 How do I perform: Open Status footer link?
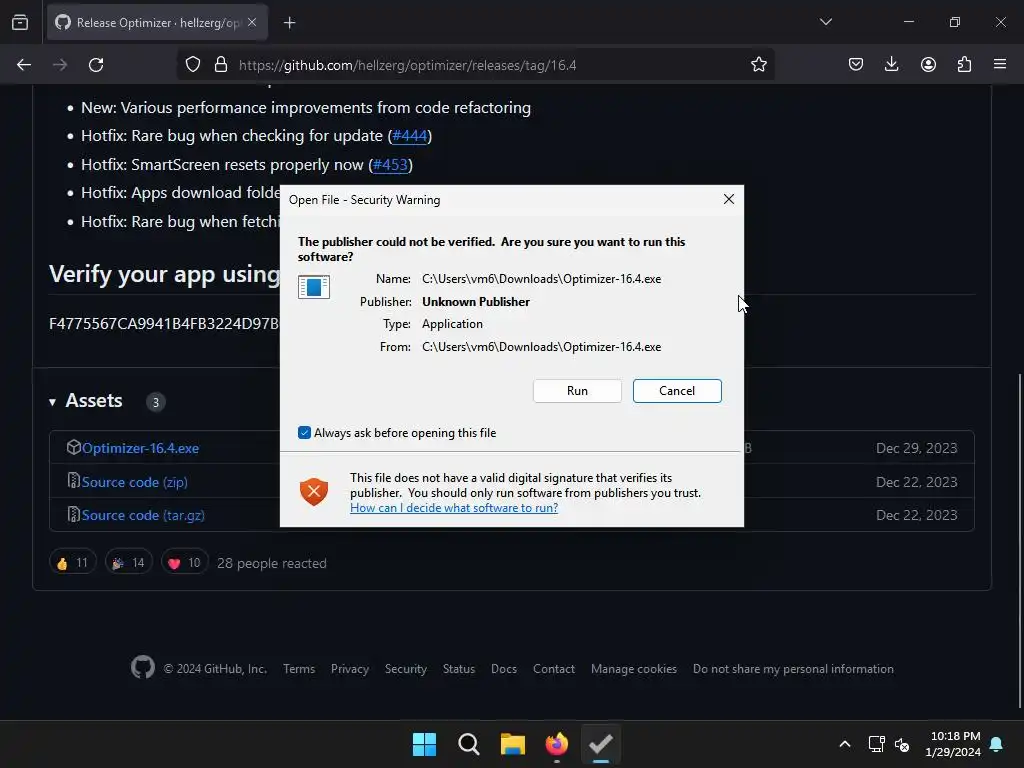458,669
